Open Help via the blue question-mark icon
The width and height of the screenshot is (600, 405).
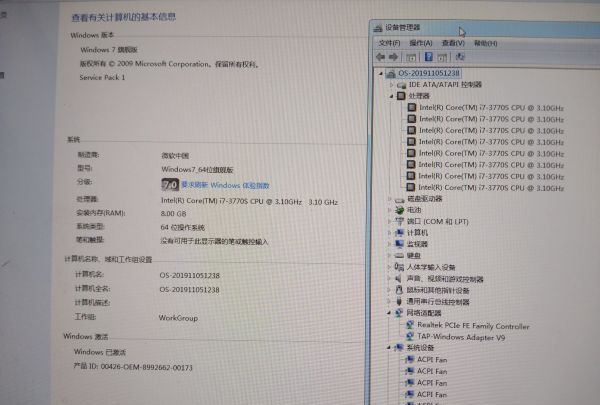429,57
